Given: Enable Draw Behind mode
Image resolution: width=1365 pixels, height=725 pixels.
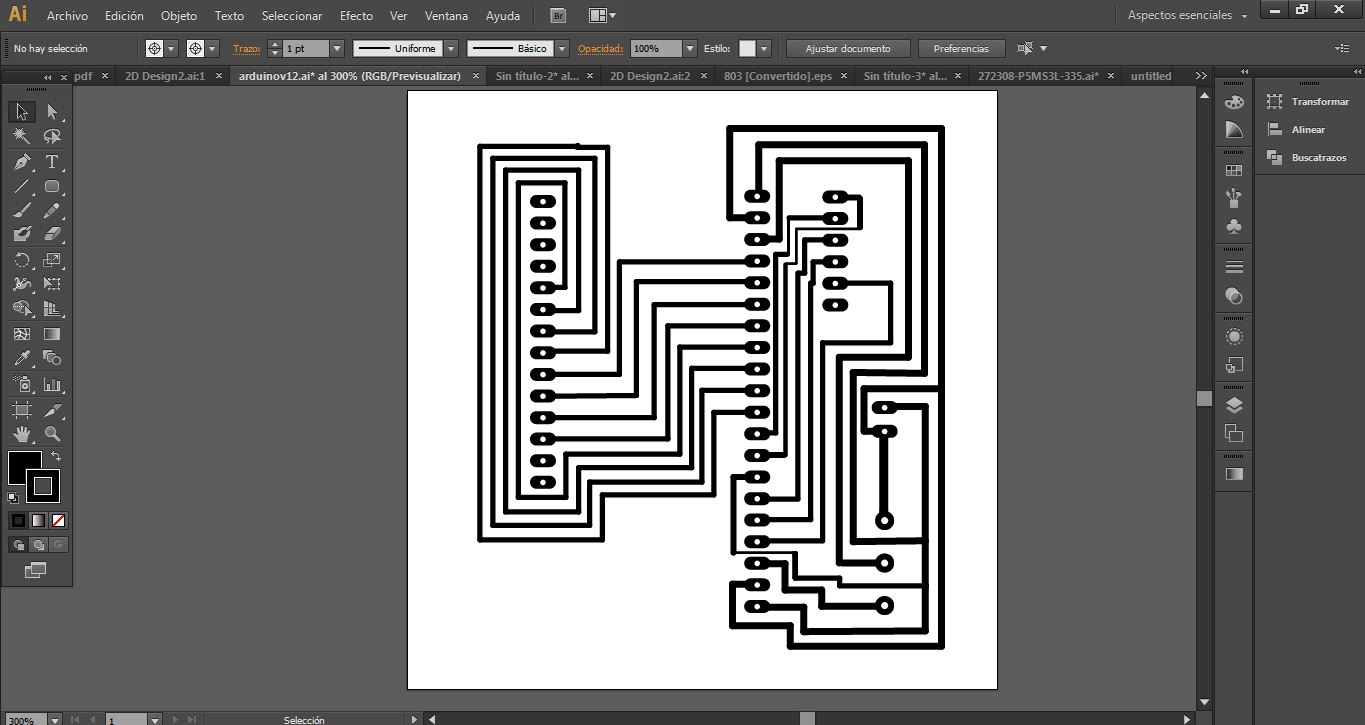Looking at the screenshot, I should click(x=38, y=545).
